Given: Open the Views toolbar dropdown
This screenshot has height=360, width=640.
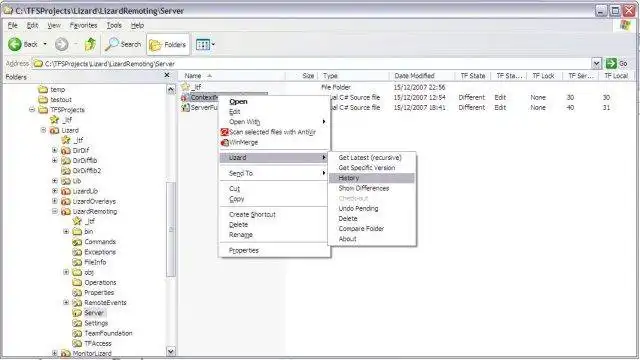Looking at the screenshot, I should pos(205,44).
